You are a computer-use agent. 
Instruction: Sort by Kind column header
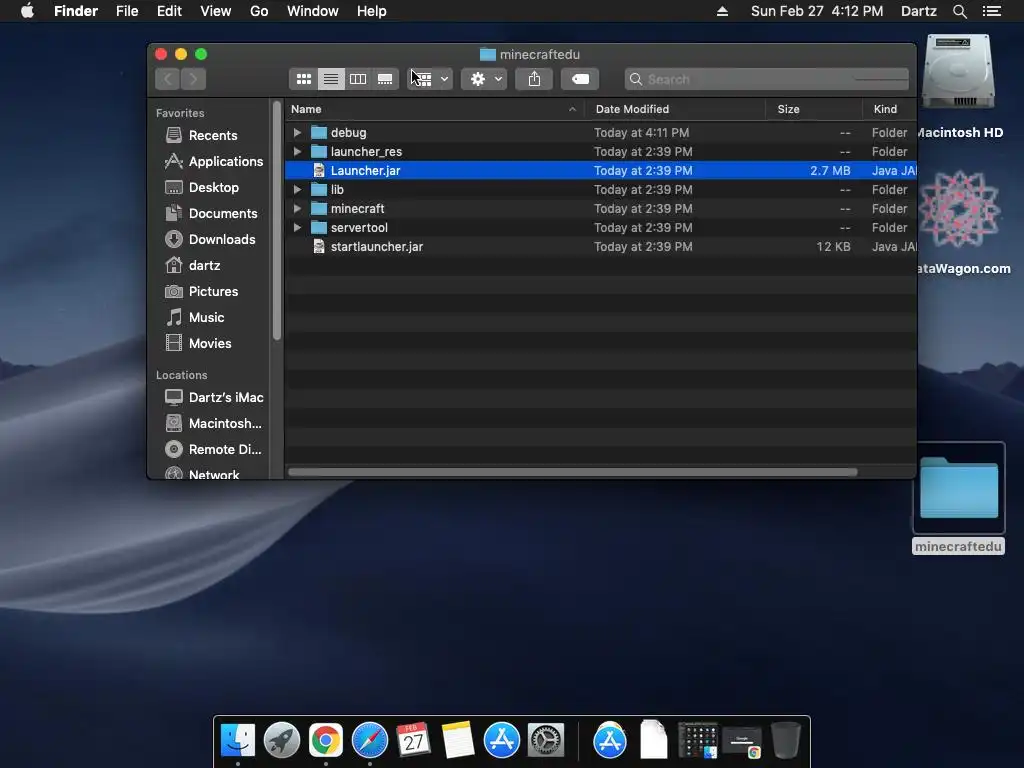coord(889,109)
